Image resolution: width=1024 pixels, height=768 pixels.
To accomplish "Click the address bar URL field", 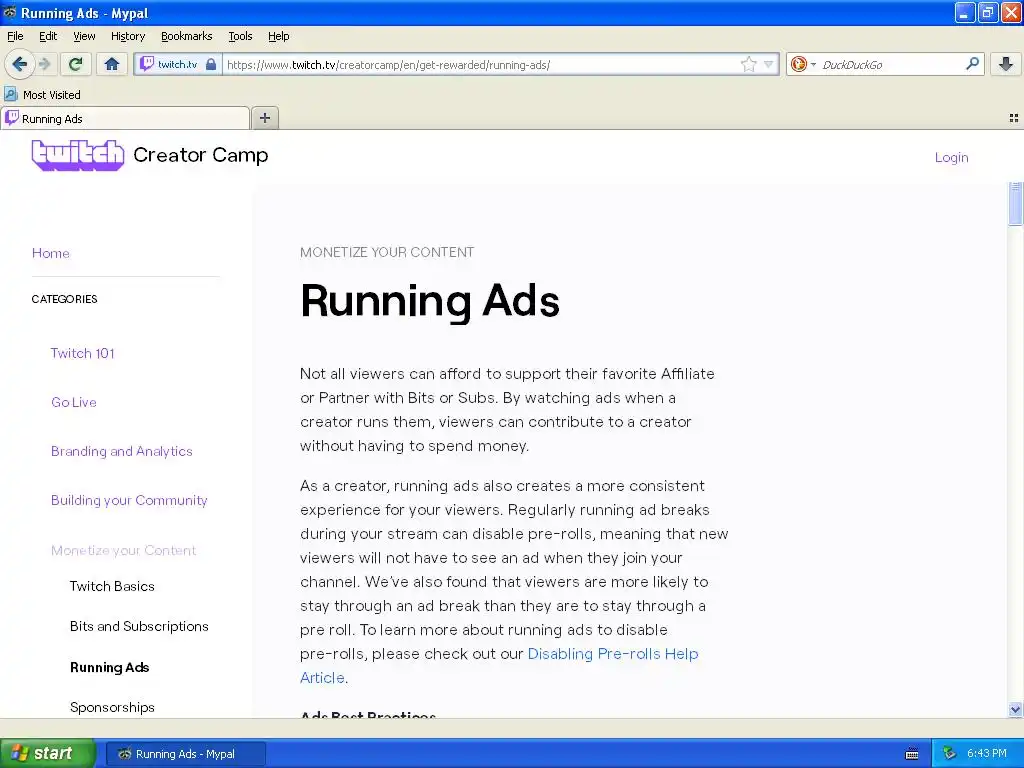I will (x=480, y=64).
